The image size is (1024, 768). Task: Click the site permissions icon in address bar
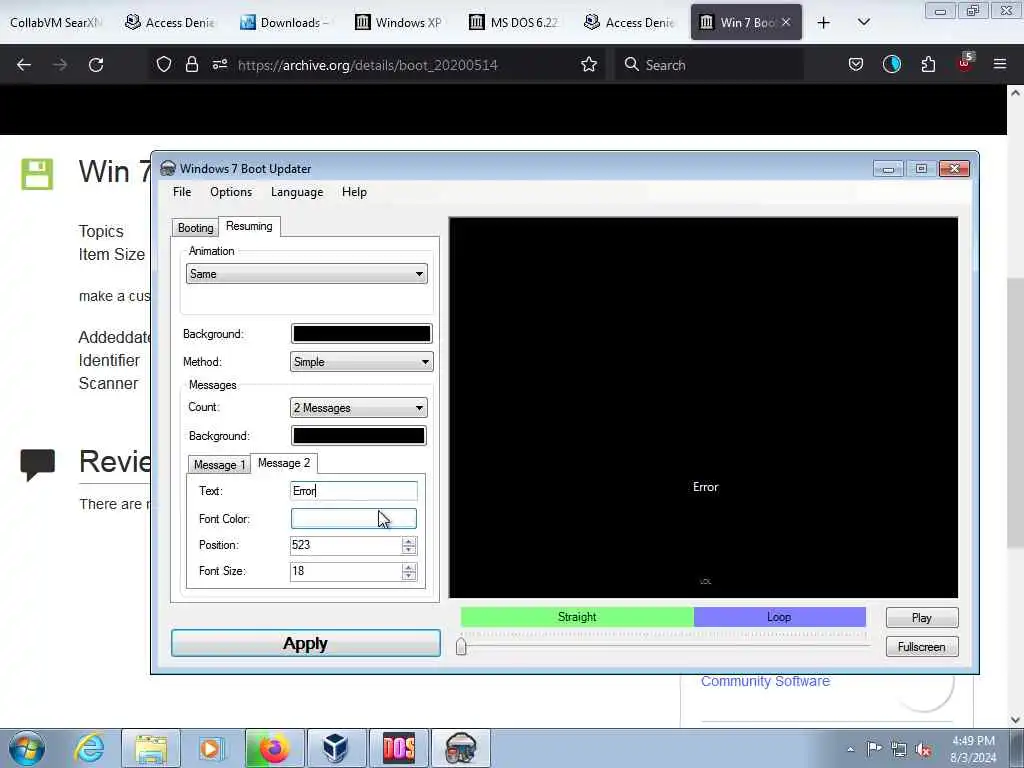pyautogui.click(x=219, y=65)
